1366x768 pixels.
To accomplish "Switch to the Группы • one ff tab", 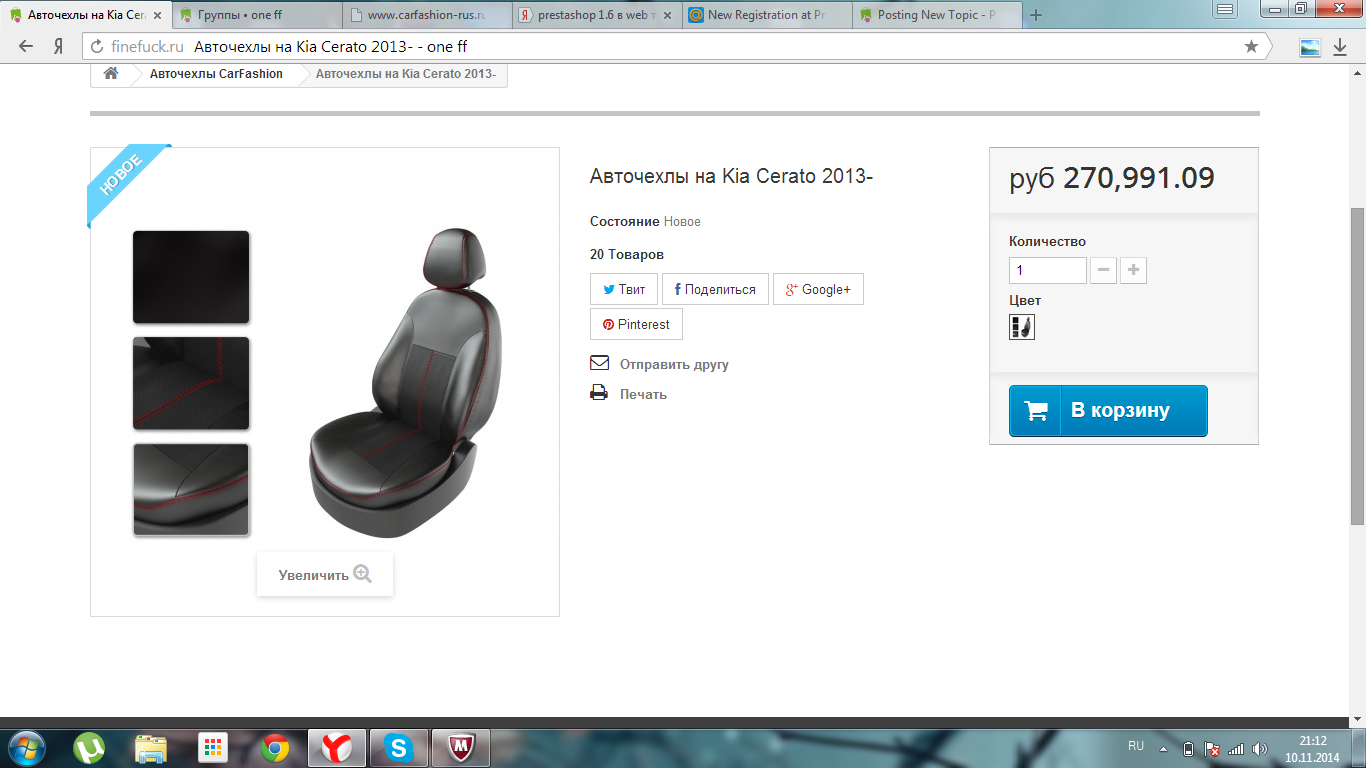I will pos(256,15).
